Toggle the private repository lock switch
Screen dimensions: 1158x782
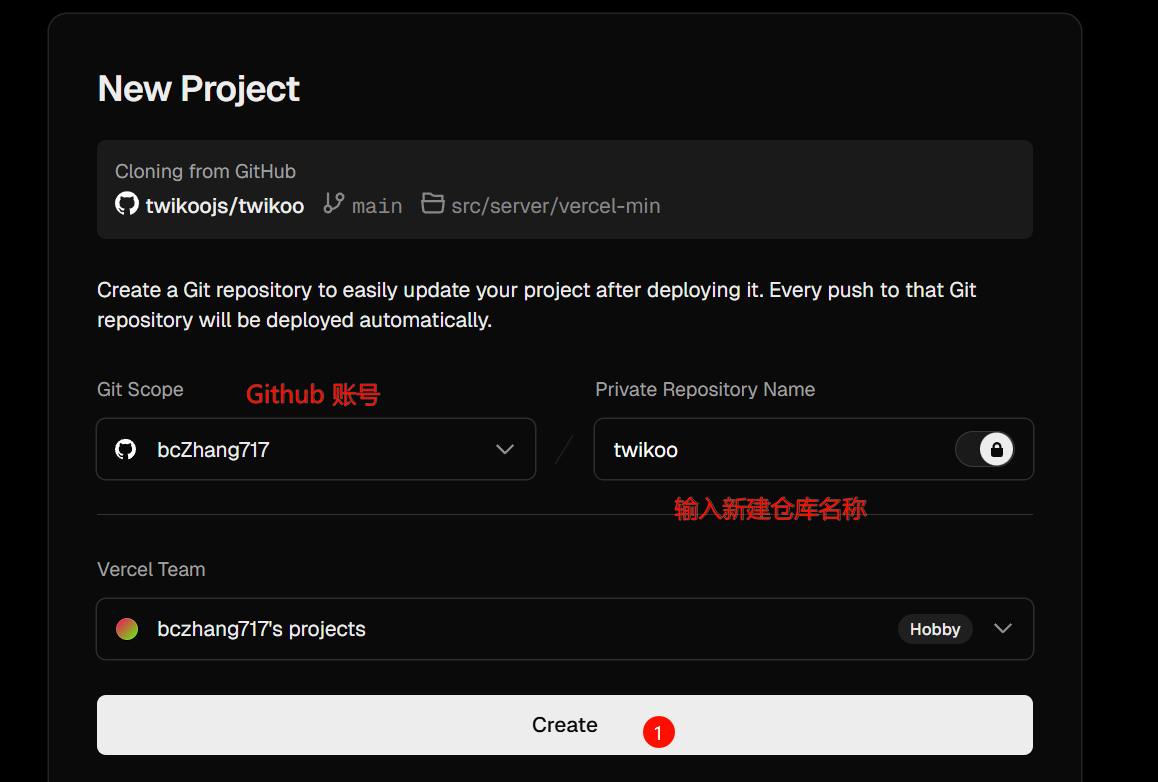(x=984, y=449)
